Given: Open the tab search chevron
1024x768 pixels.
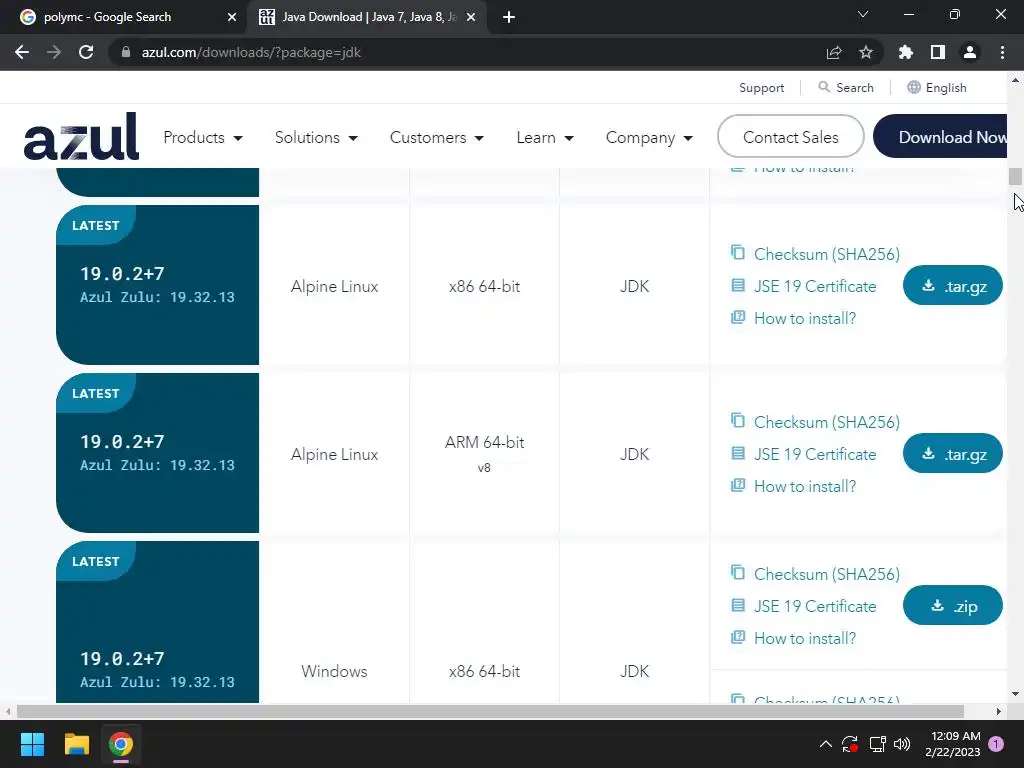Looking at the screenshot, I should 863,14.
